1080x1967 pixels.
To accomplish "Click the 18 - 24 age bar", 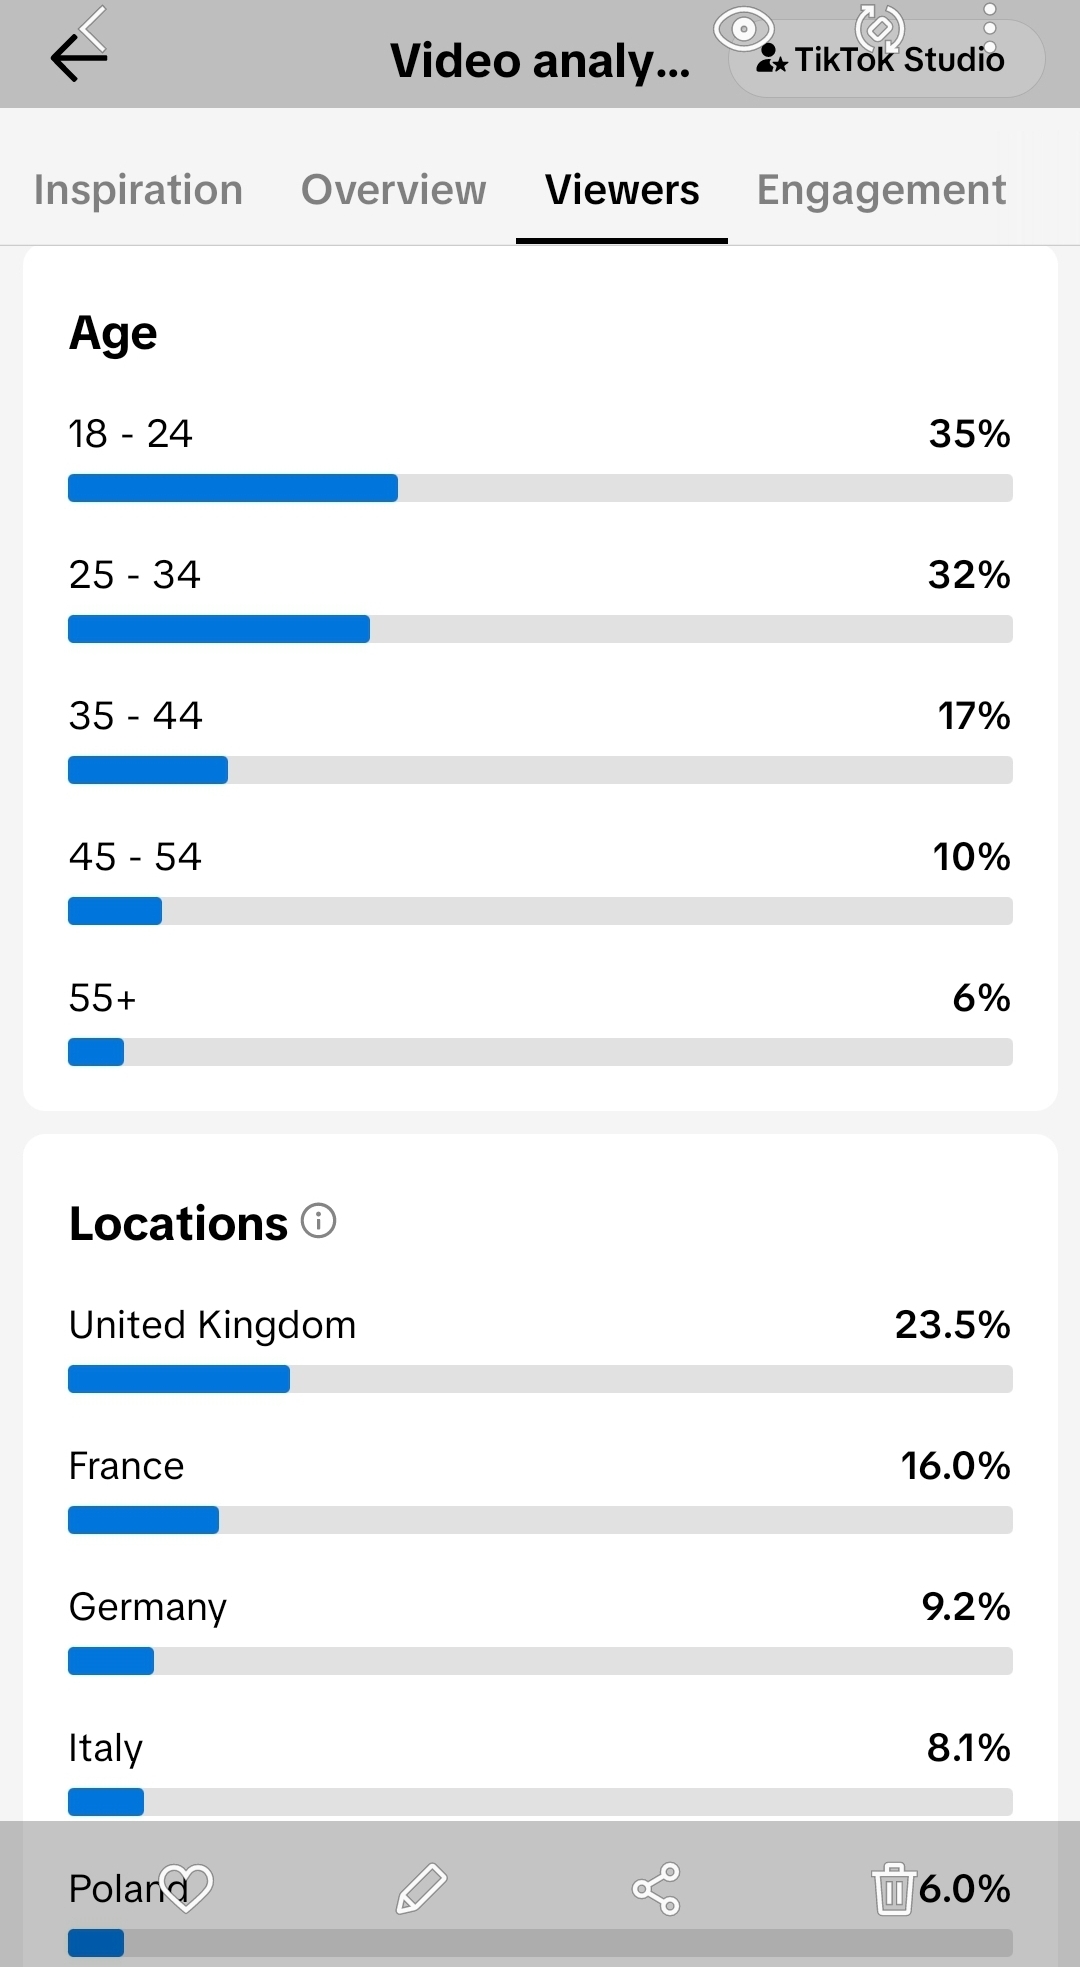I will click(540, 488).
